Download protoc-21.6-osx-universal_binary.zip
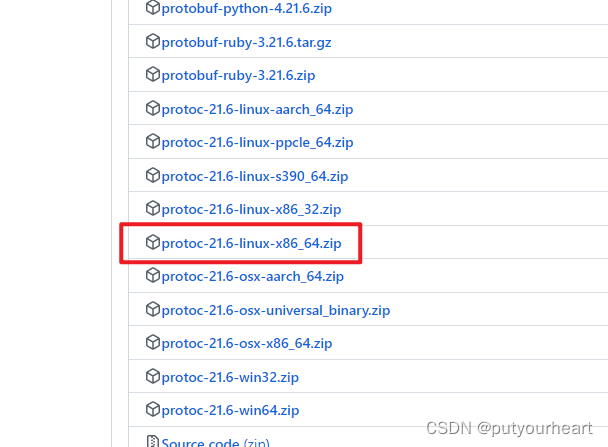The width and height of the screenshot is (608, 447). click(x=276, y=310)
